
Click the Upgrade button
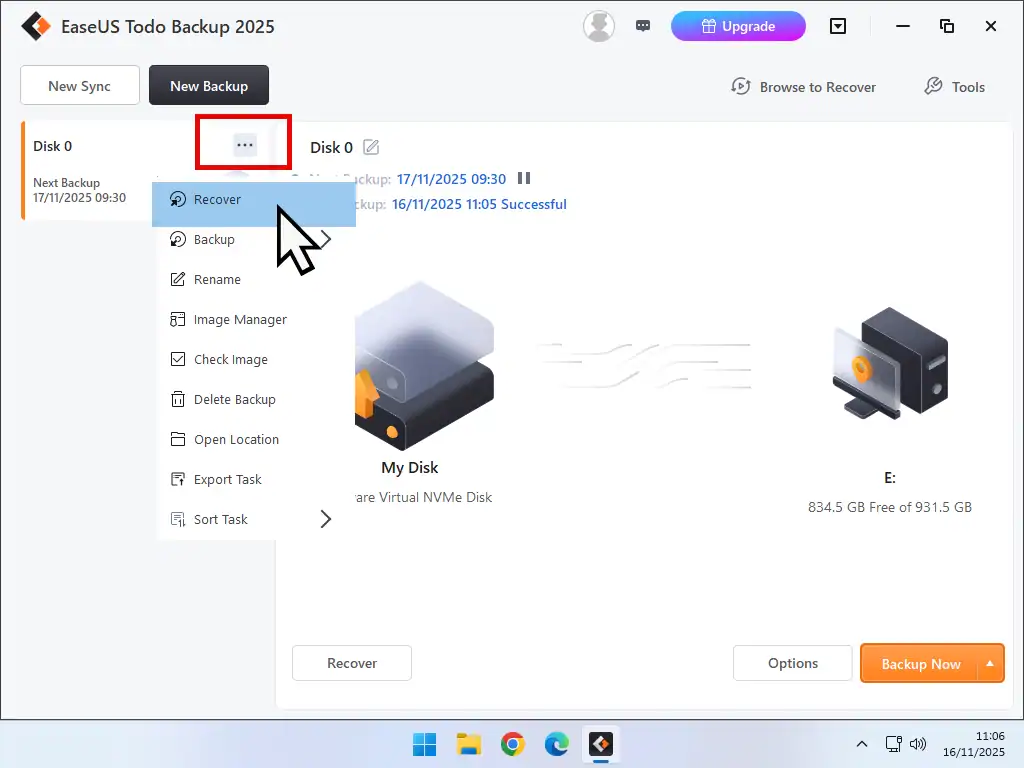tap(738, 26)
